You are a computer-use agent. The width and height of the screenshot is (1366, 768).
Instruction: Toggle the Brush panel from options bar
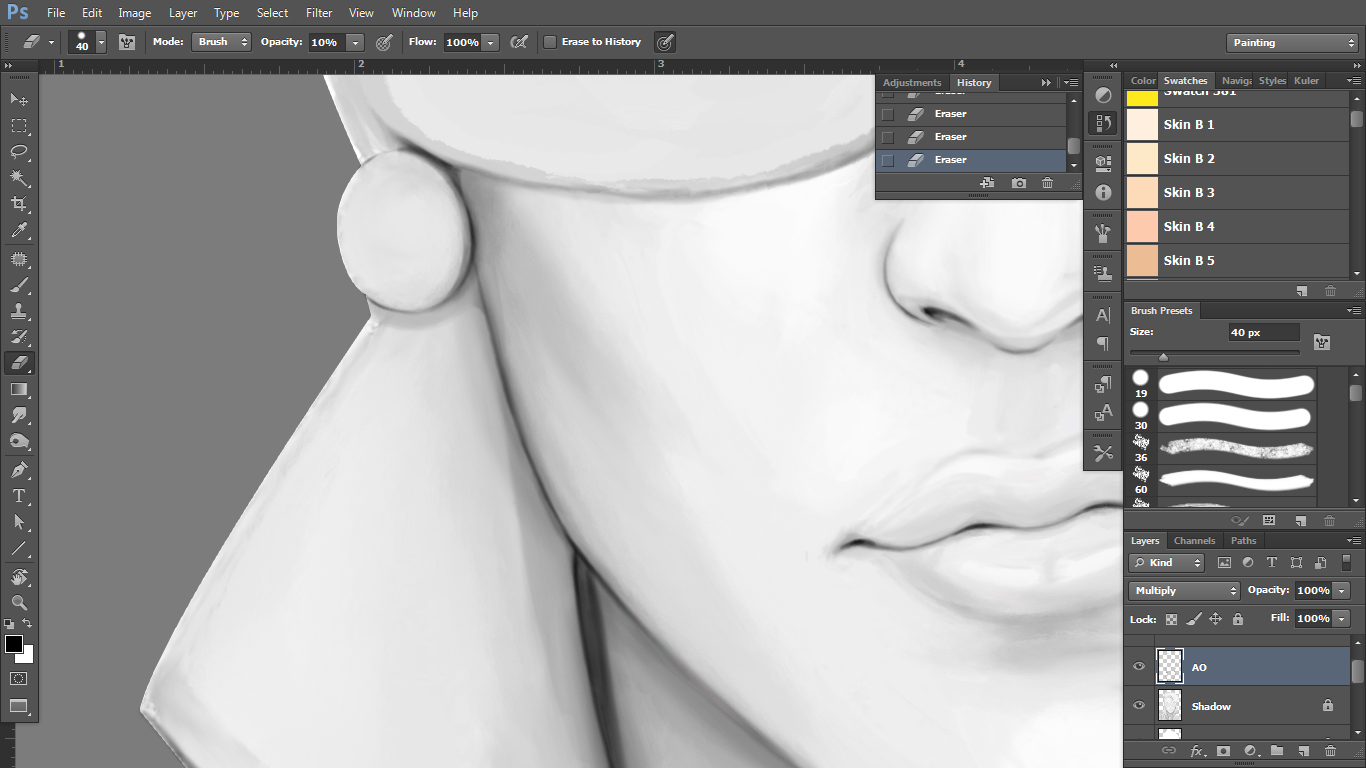127,42
